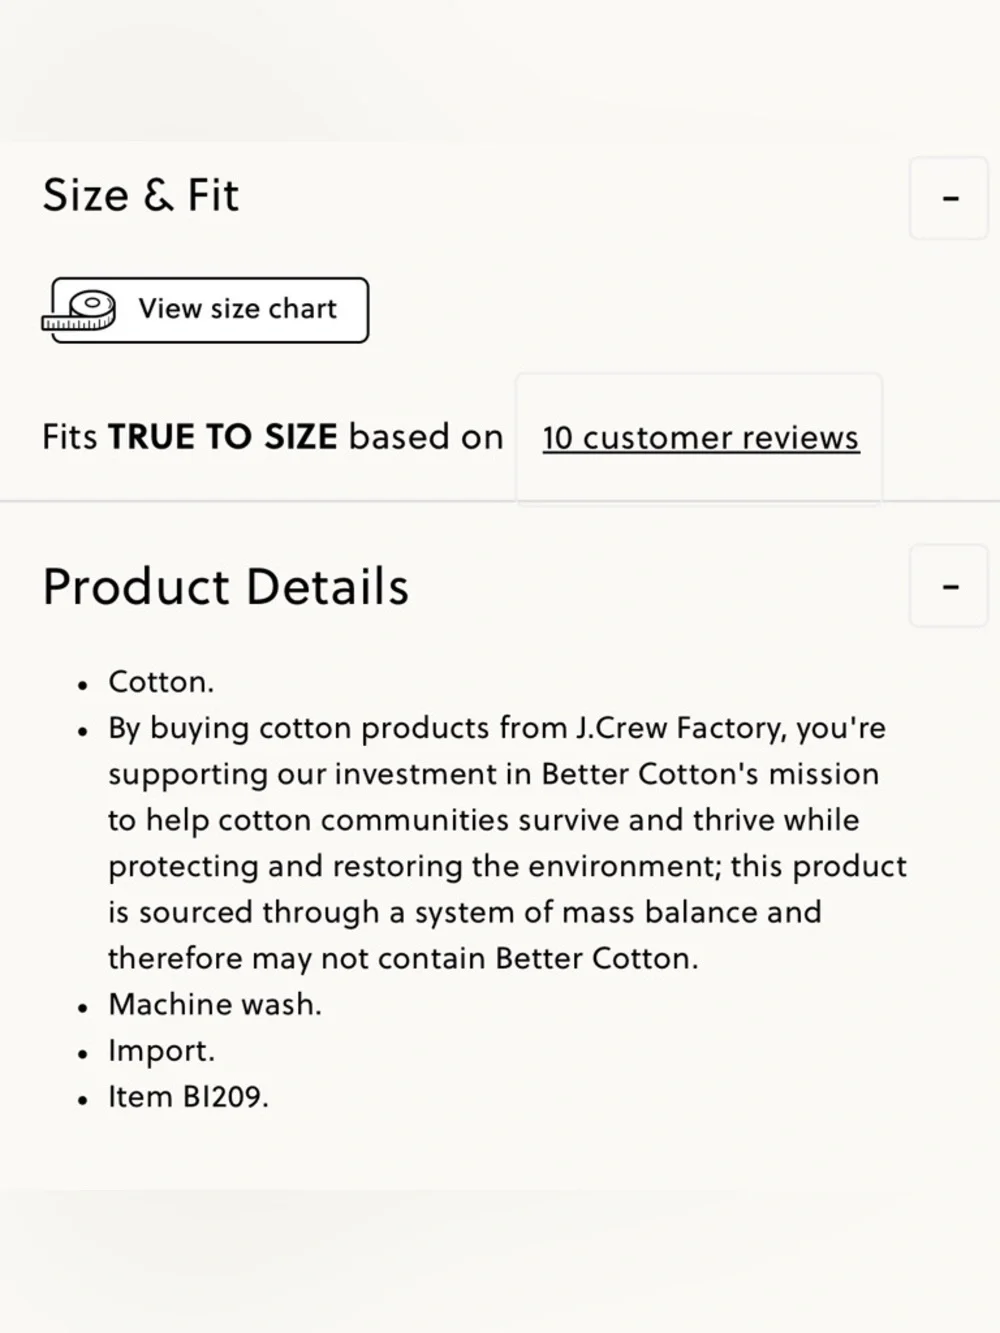The height and width of the screenshot is (1333, 1000).
Task: Collapse the Product Details section
Action: [x=949, y=586]
